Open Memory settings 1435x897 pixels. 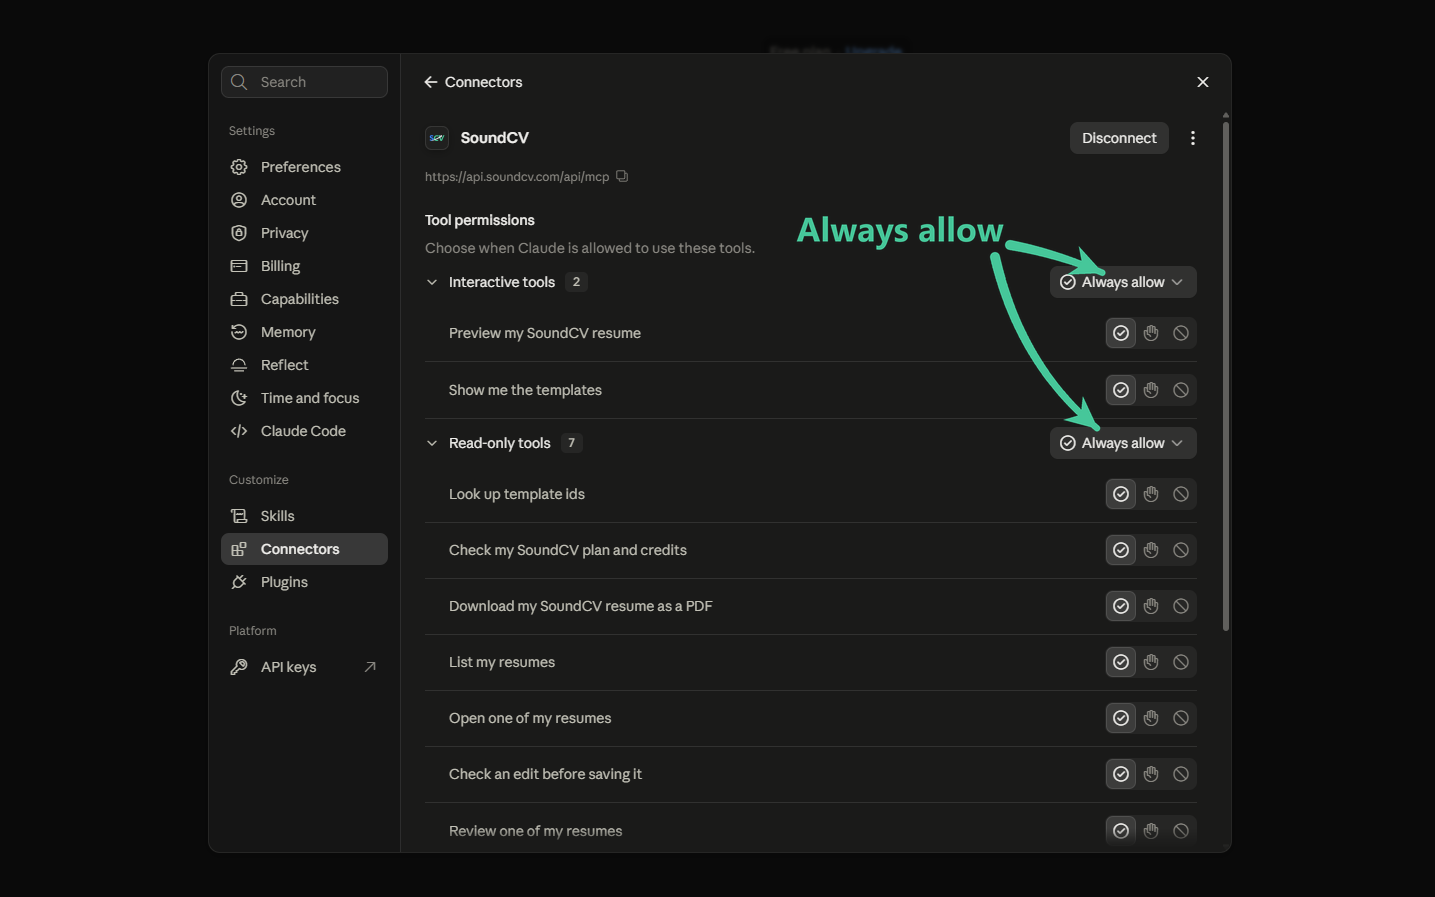click(304, 332)
